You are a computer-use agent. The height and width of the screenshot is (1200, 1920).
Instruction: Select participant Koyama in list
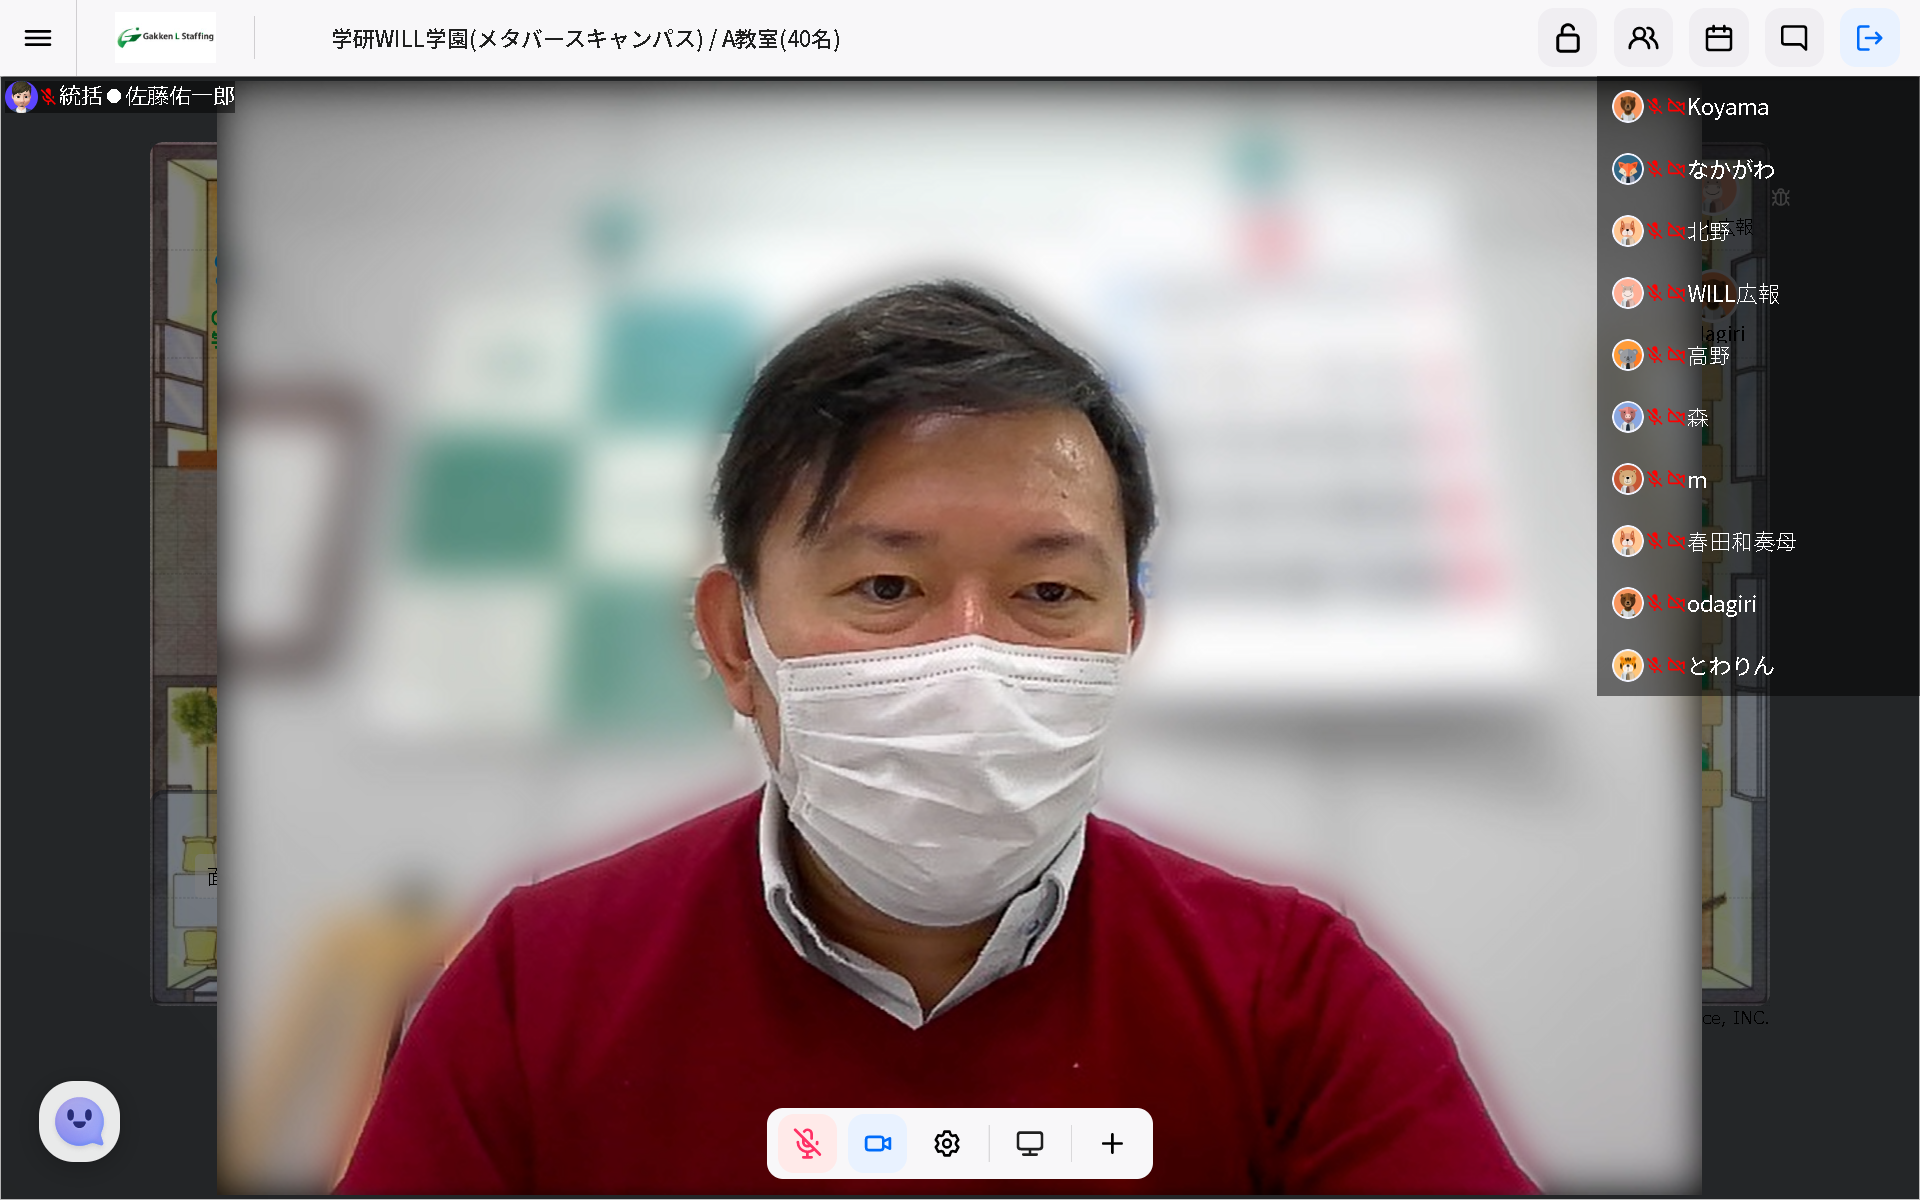[1727, 107]
